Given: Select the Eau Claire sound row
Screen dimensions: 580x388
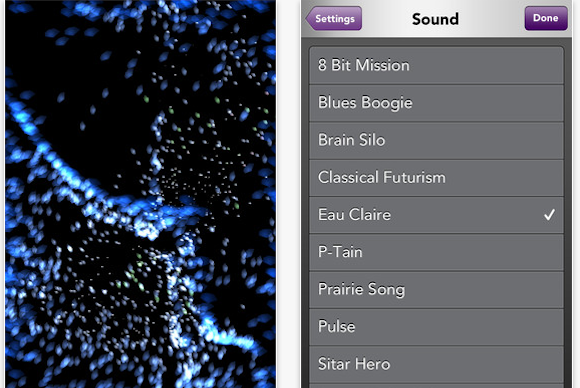Looking at the screenshot, I should click(436, 215).
